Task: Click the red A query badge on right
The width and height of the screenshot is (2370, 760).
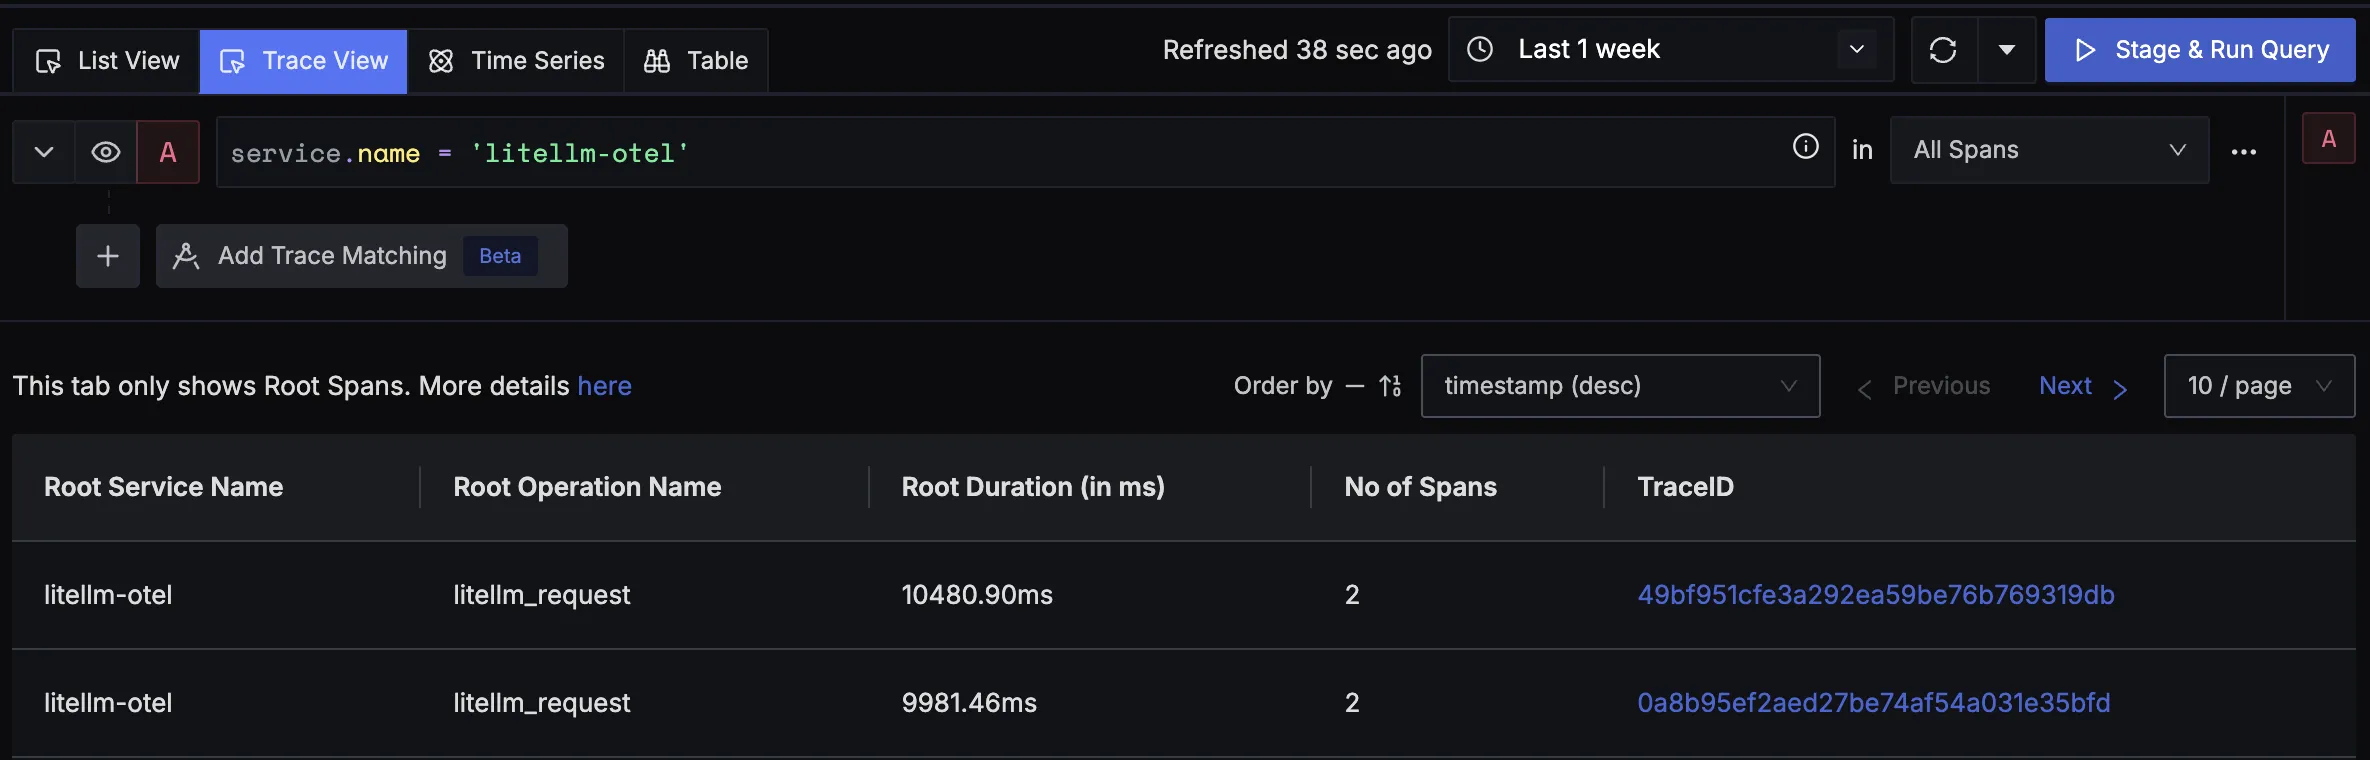Action: tap(2328, 139)
